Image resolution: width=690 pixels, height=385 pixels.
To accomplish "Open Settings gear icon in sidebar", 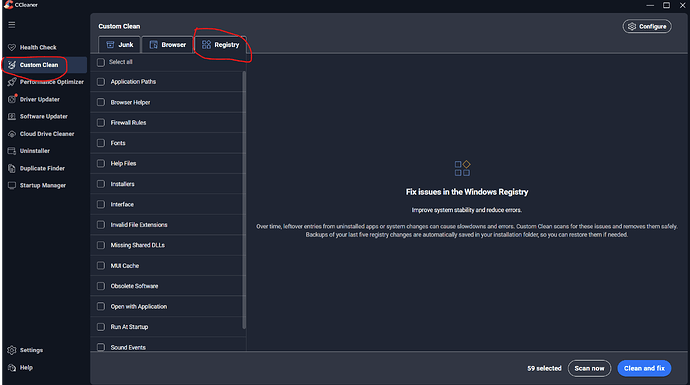I will click(x=12, y=350).
